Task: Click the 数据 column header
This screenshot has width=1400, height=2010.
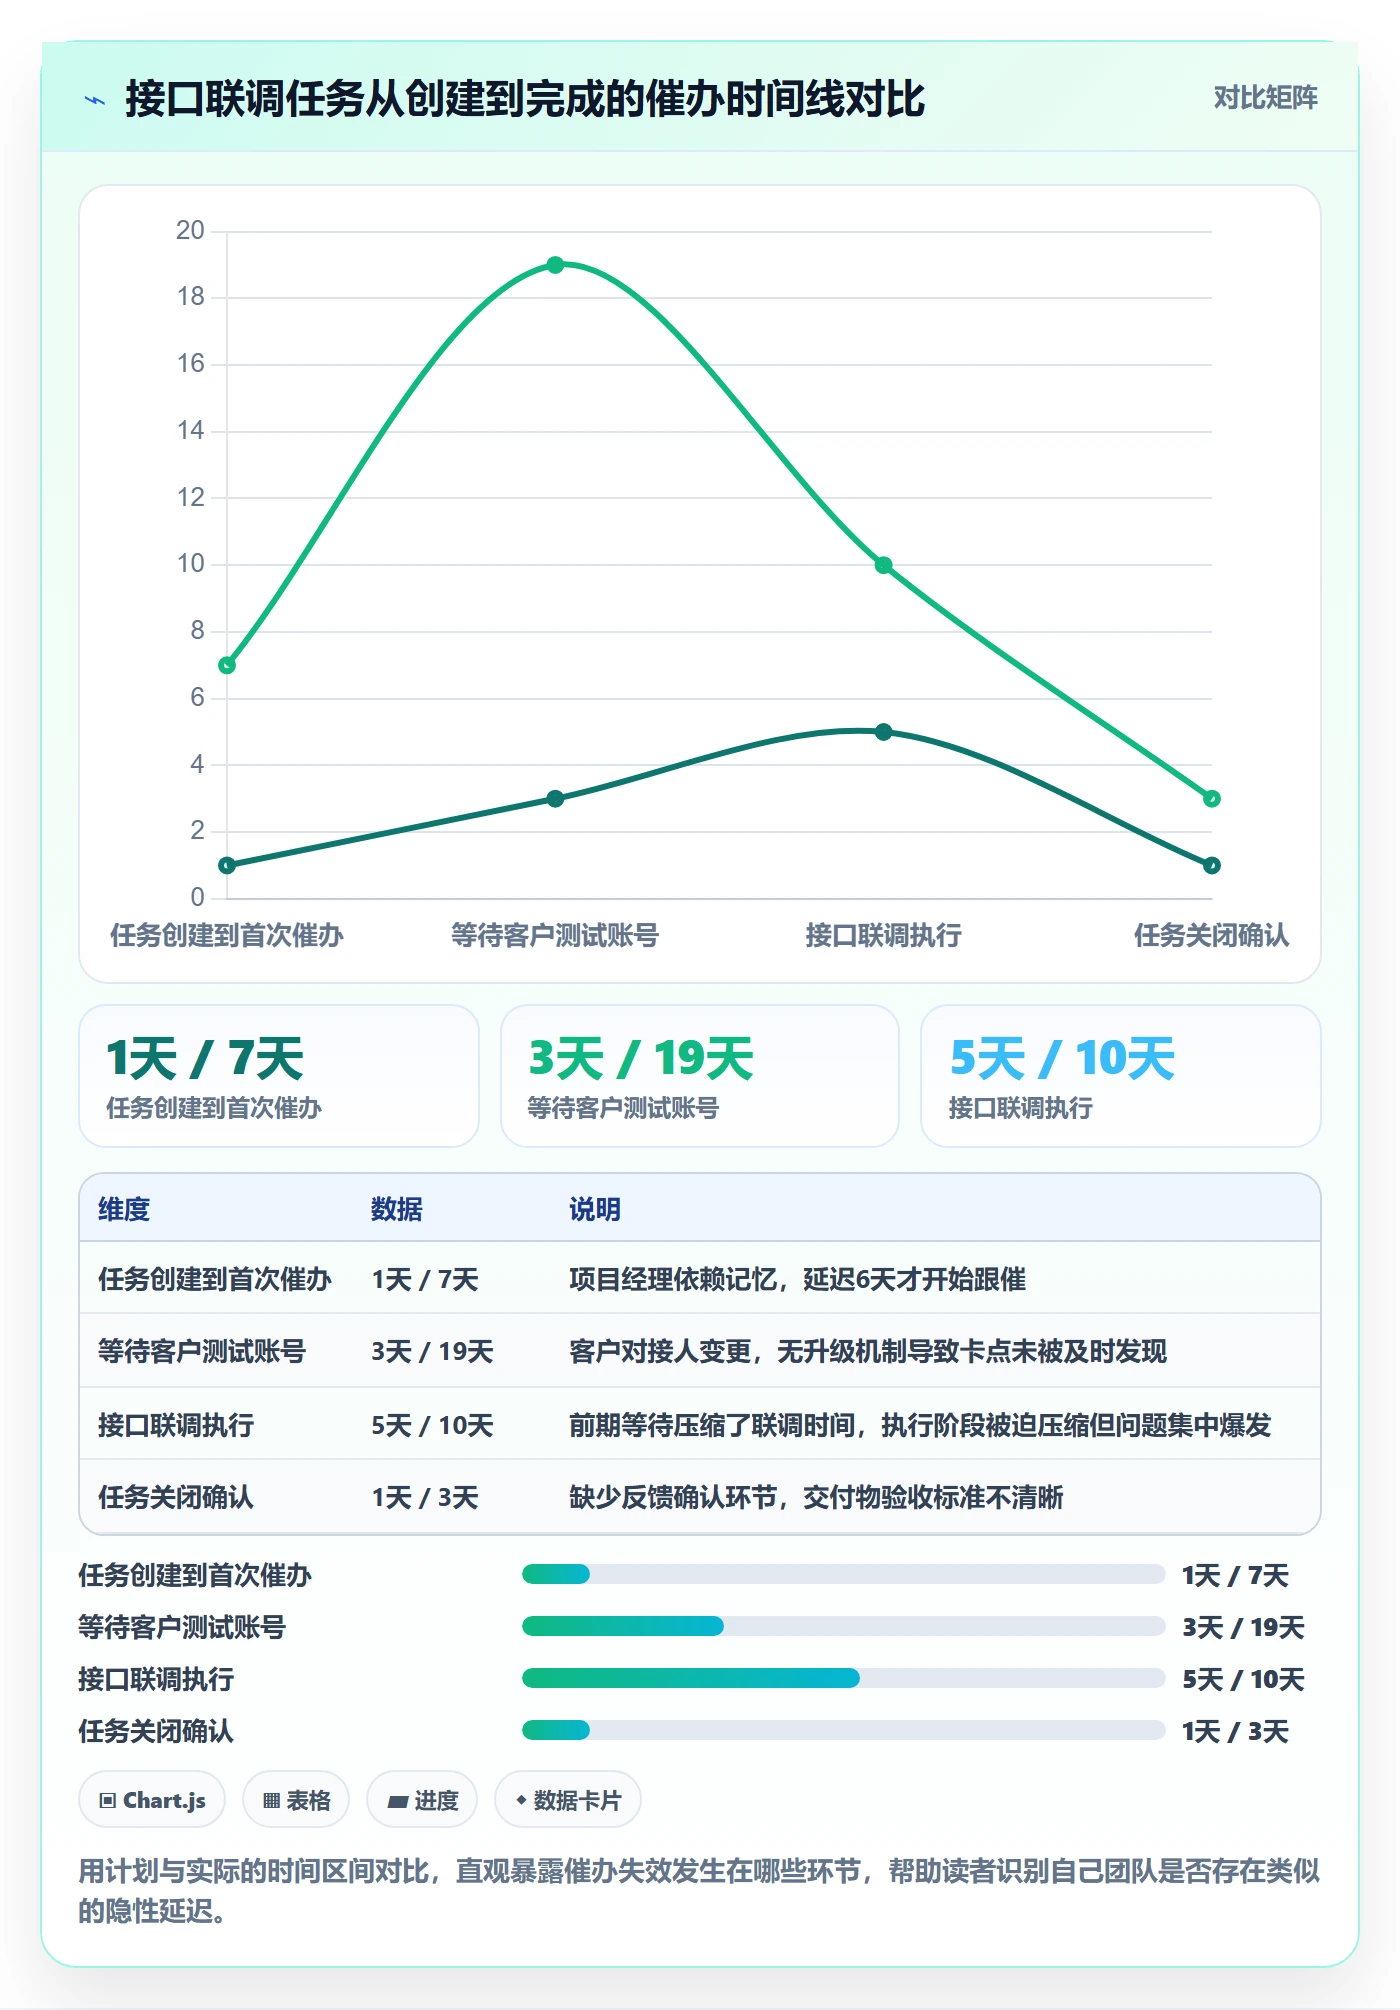Action: [x=396, y=1209]
